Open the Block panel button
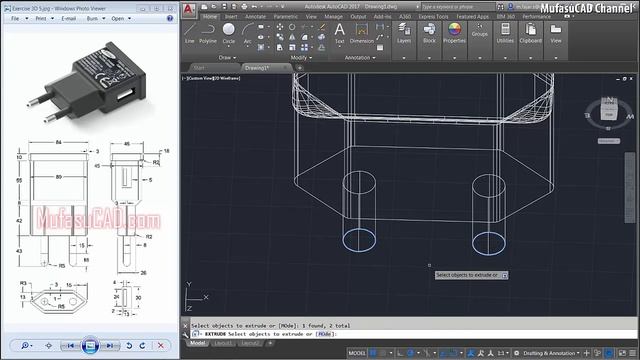Viewport: 640px width, 360px height. point(429,33)
